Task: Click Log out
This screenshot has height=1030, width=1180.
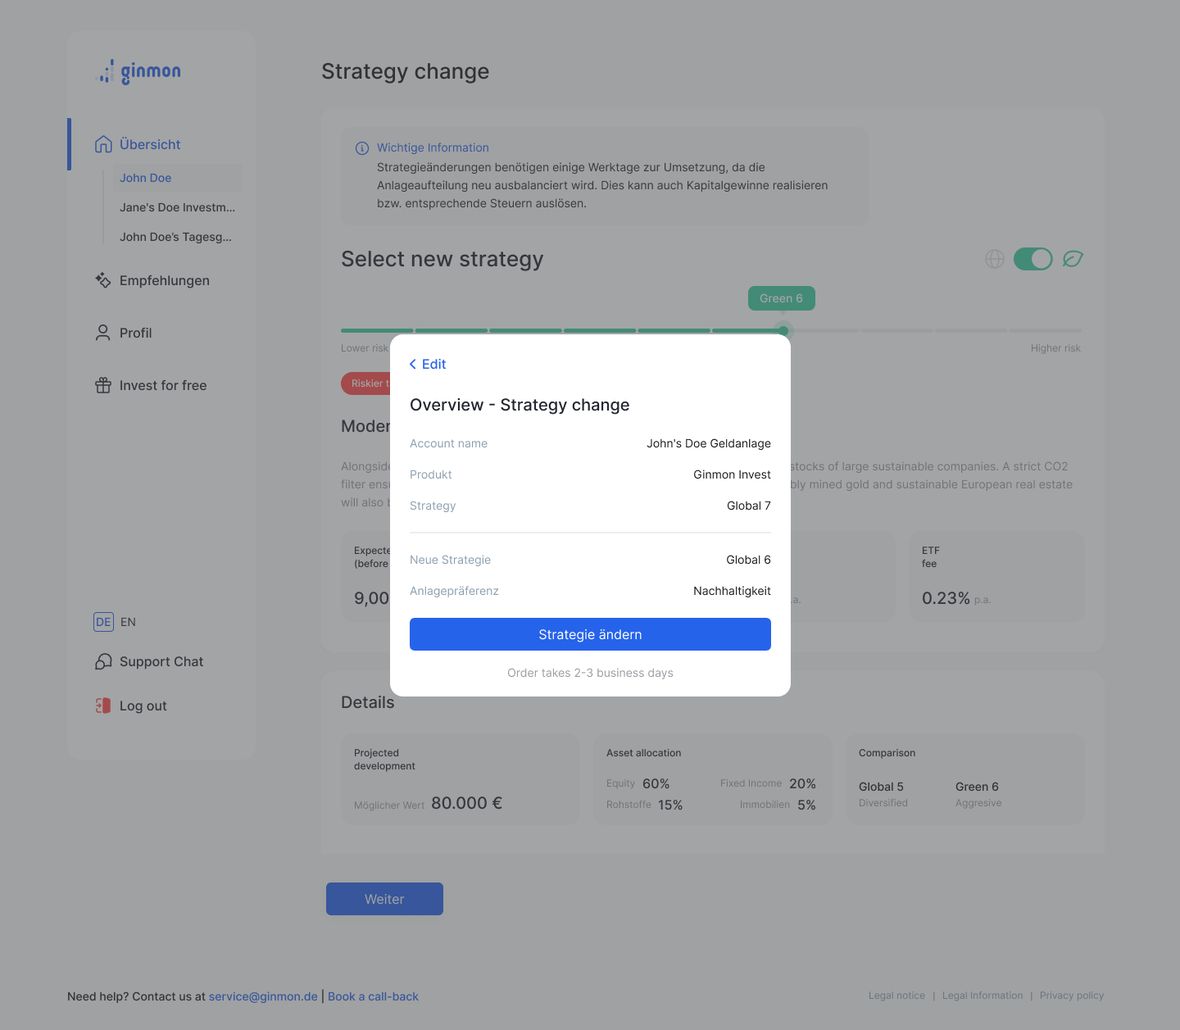Action: point(143,706)
